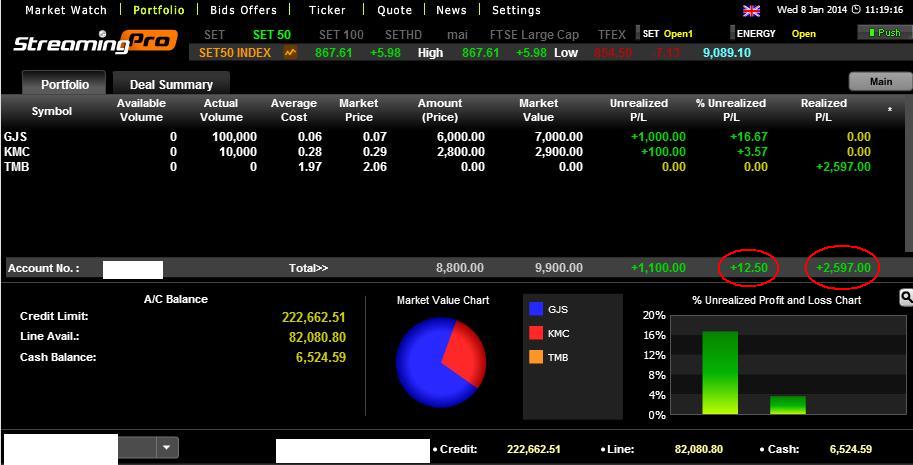The image size is (913, 465).
Task: Click the orange TMB legend swatch
Action: click(536, 357)
